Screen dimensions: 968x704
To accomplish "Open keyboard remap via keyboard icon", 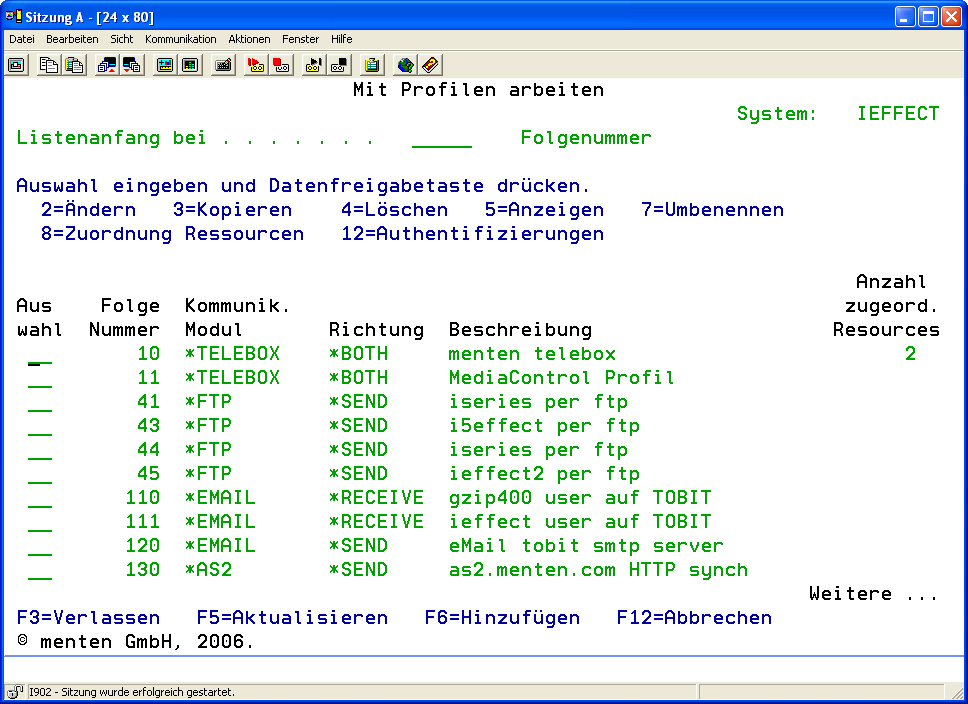I will point(224,65).
